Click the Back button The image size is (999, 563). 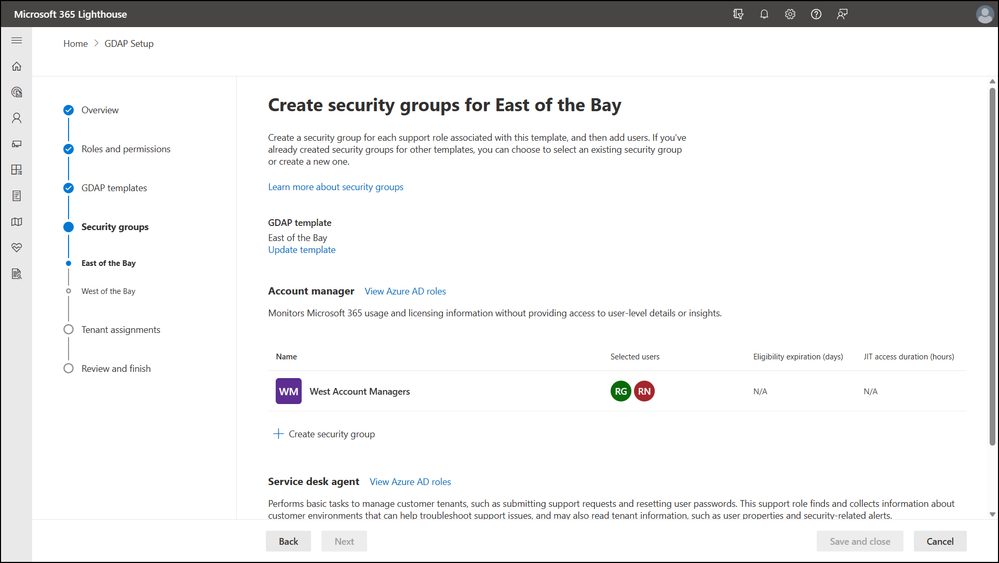(288, 541)
